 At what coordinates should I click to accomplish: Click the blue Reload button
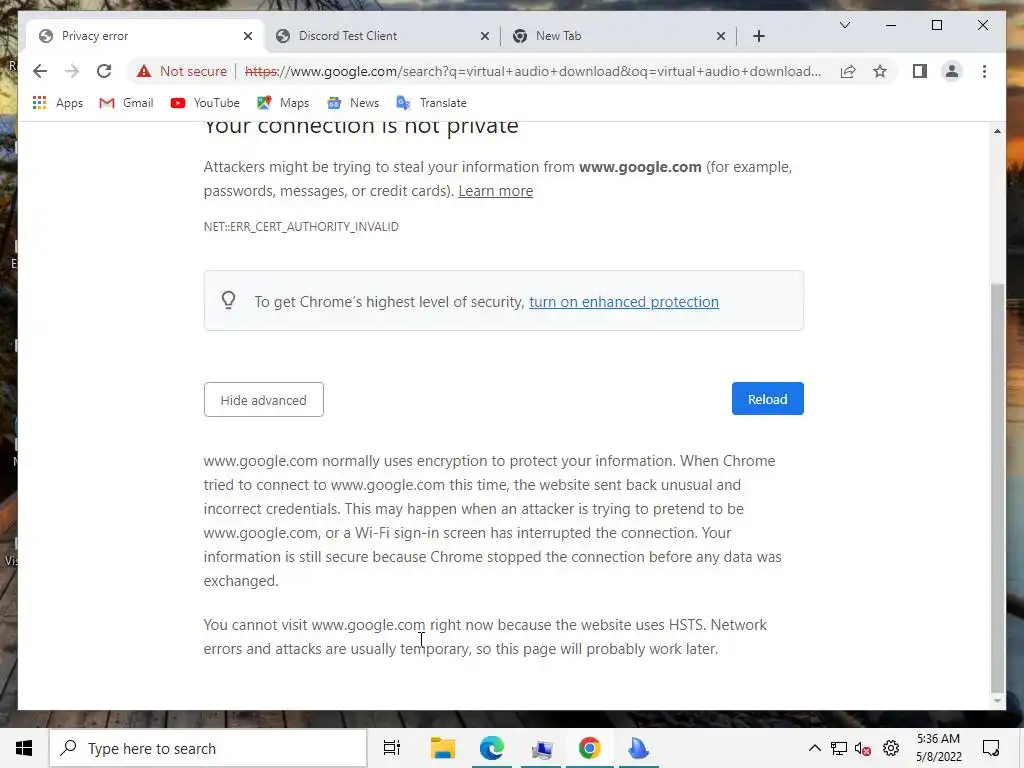point(767,399)
